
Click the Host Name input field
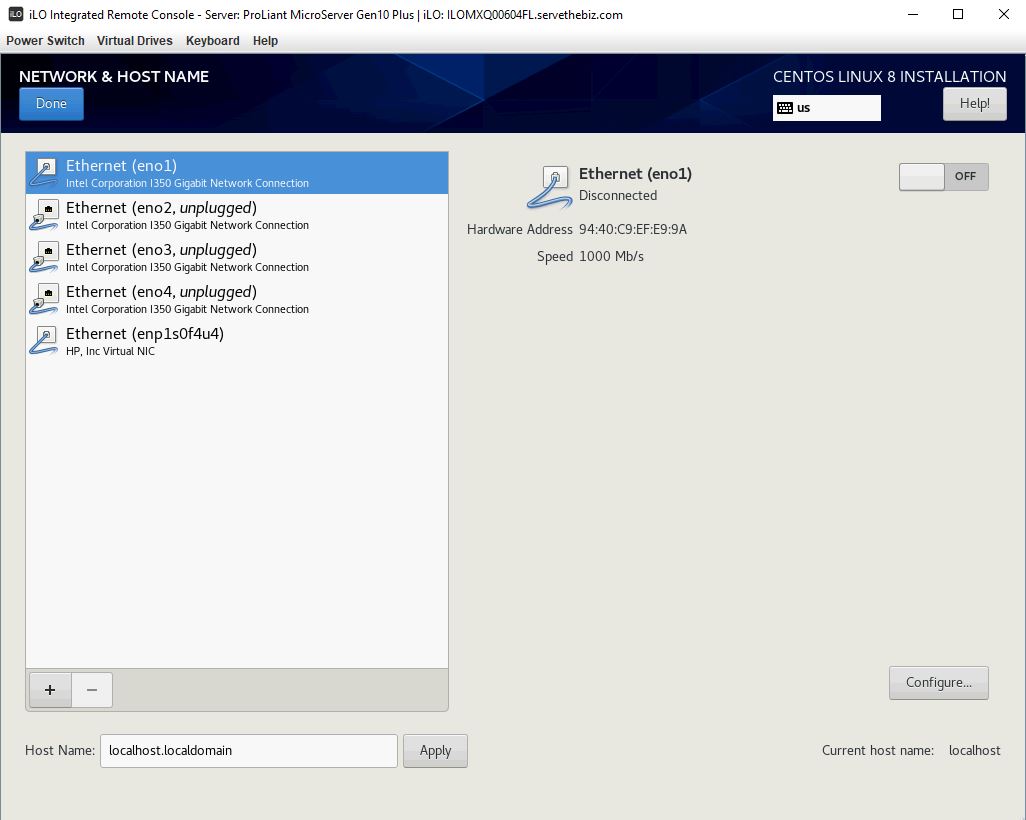point(249,751)
